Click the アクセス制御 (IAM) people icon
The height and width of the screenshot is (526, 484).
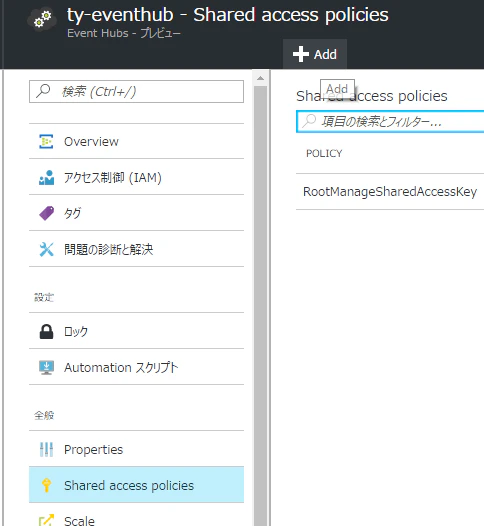(46, 177)
